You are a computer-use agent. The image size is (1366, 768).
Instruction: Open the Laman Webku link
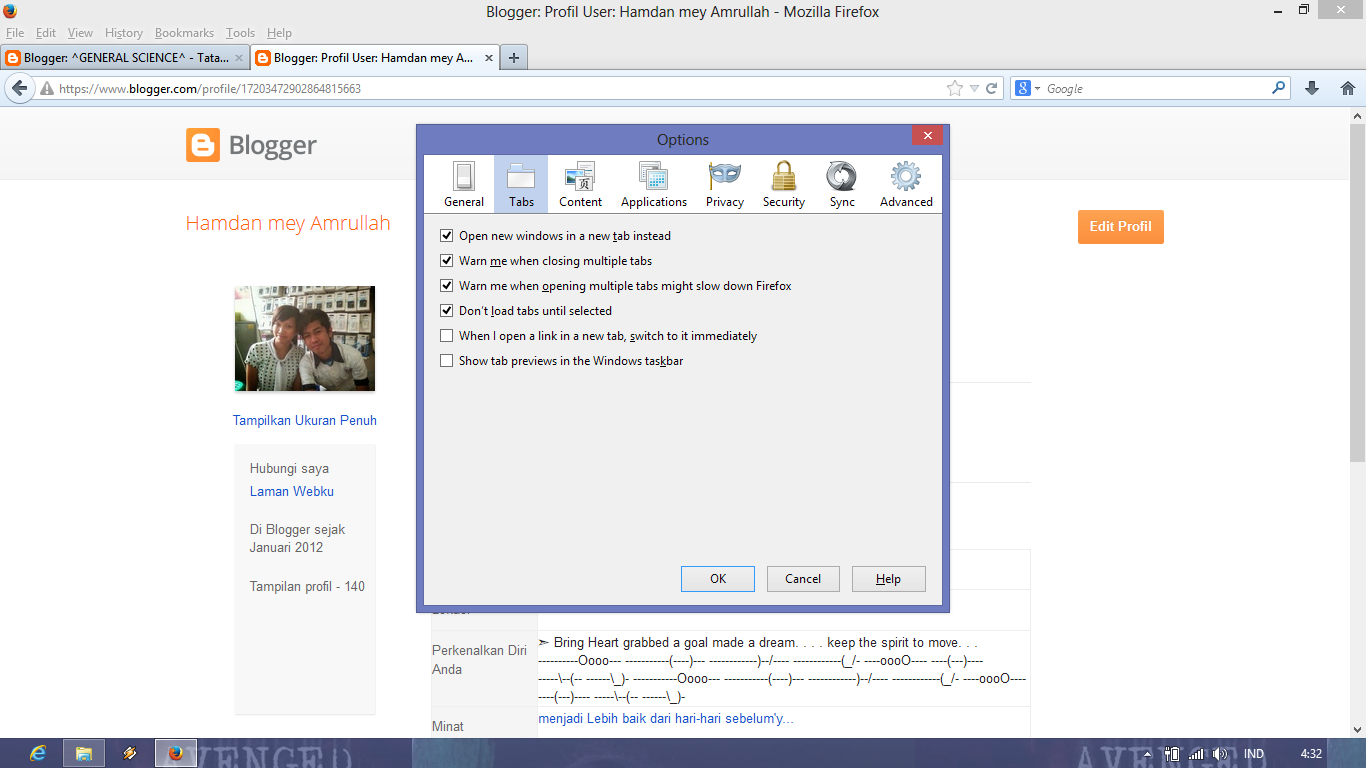pos(292,491)
